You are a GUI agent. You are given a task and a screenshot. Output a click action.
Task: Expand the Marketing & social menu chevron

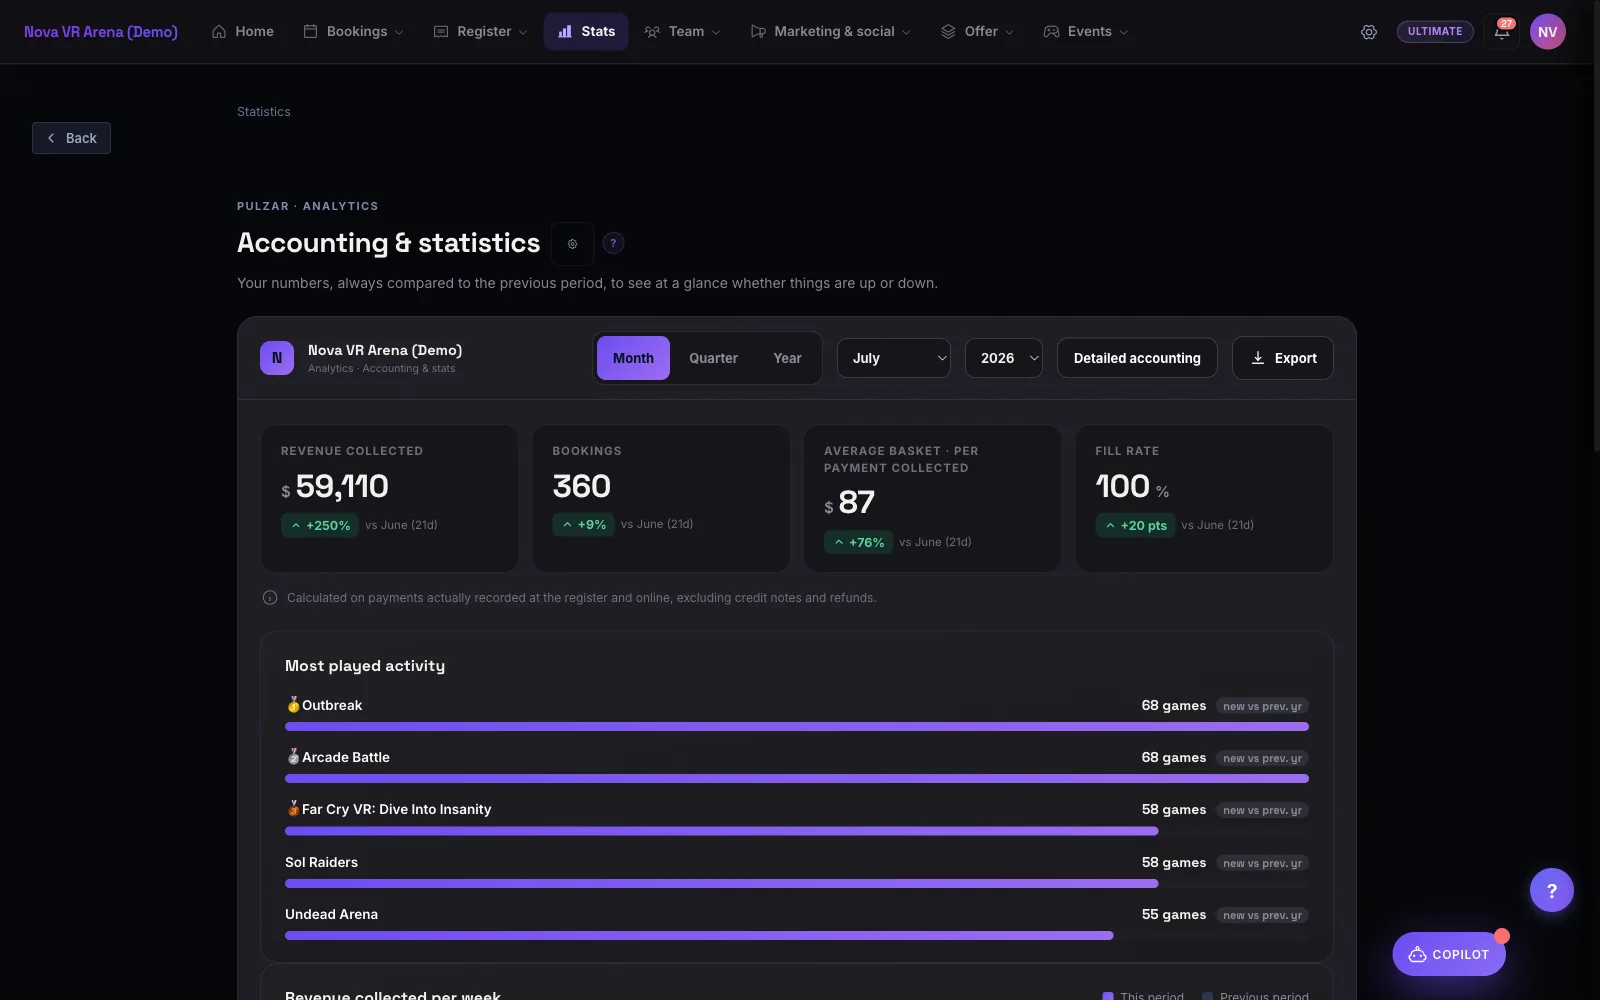(x=906, y=33)
